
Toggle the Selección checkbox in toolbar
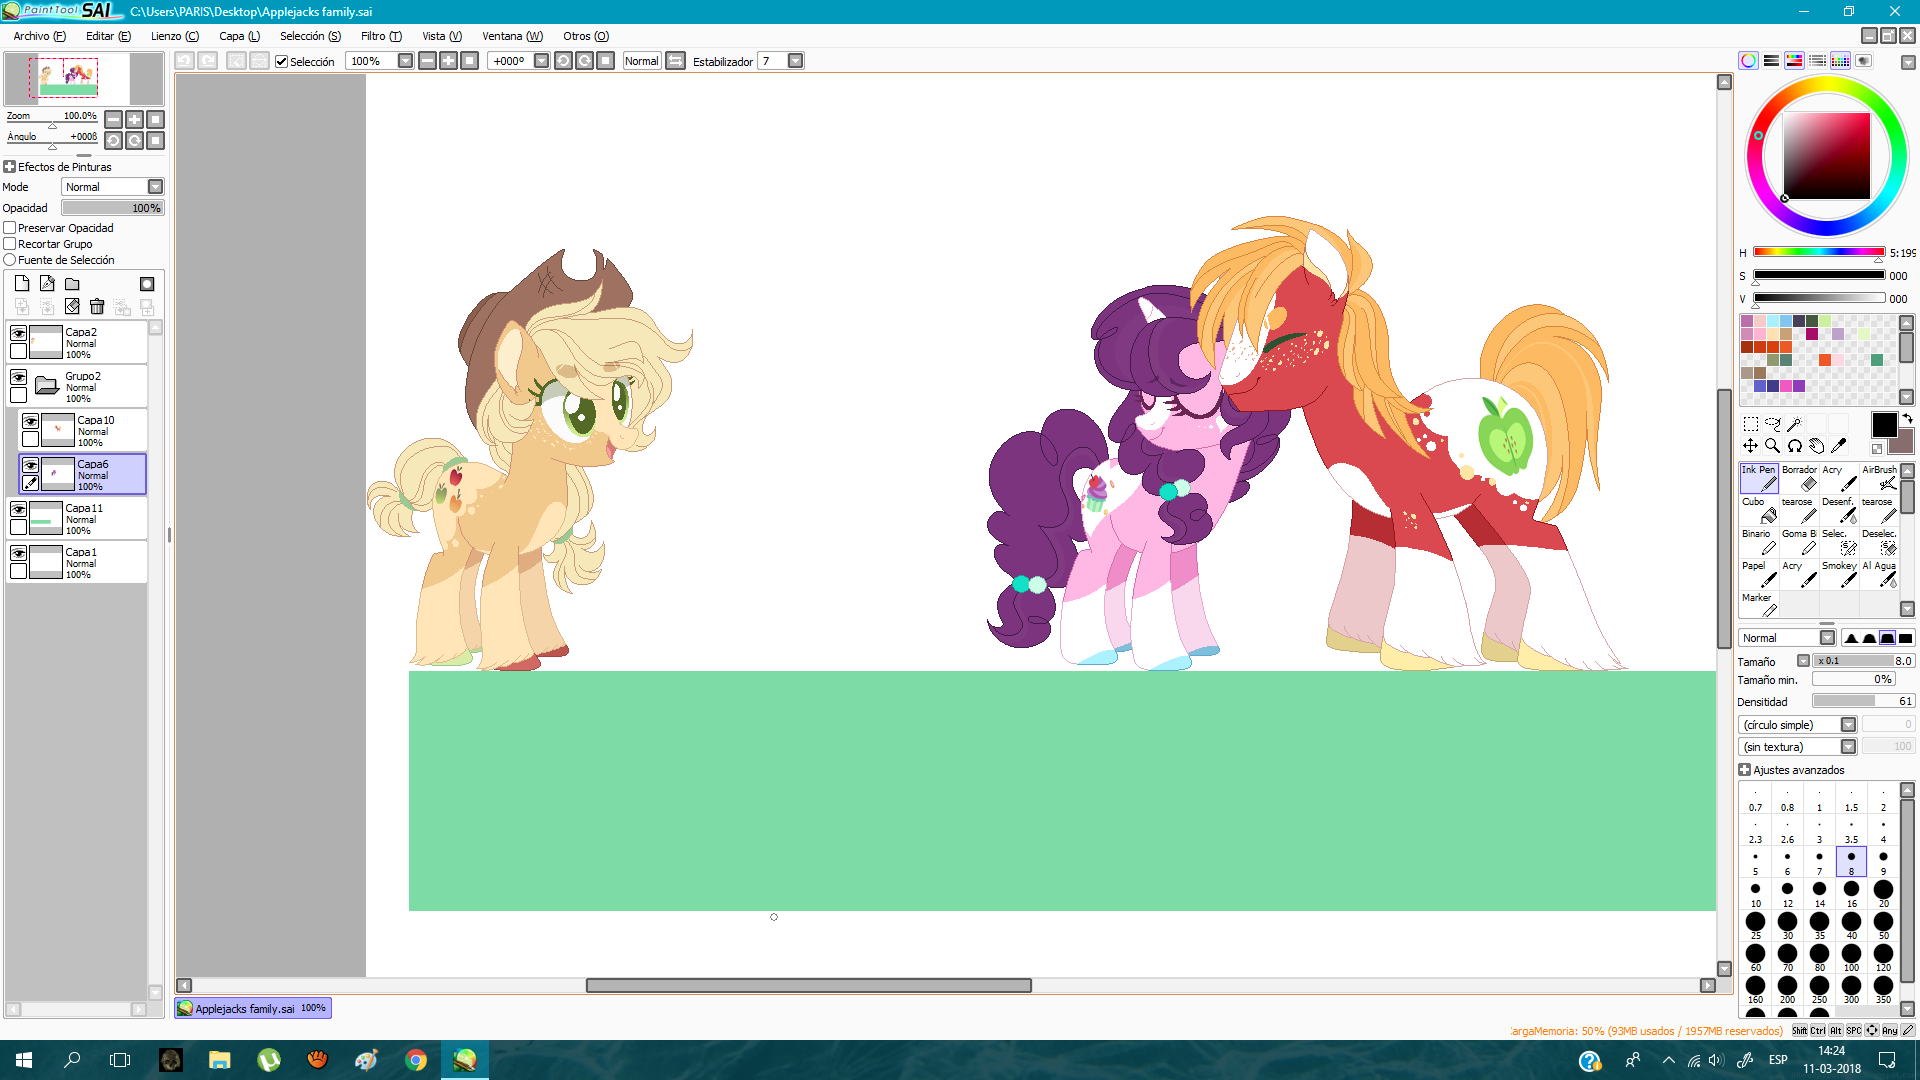point(282,61)
